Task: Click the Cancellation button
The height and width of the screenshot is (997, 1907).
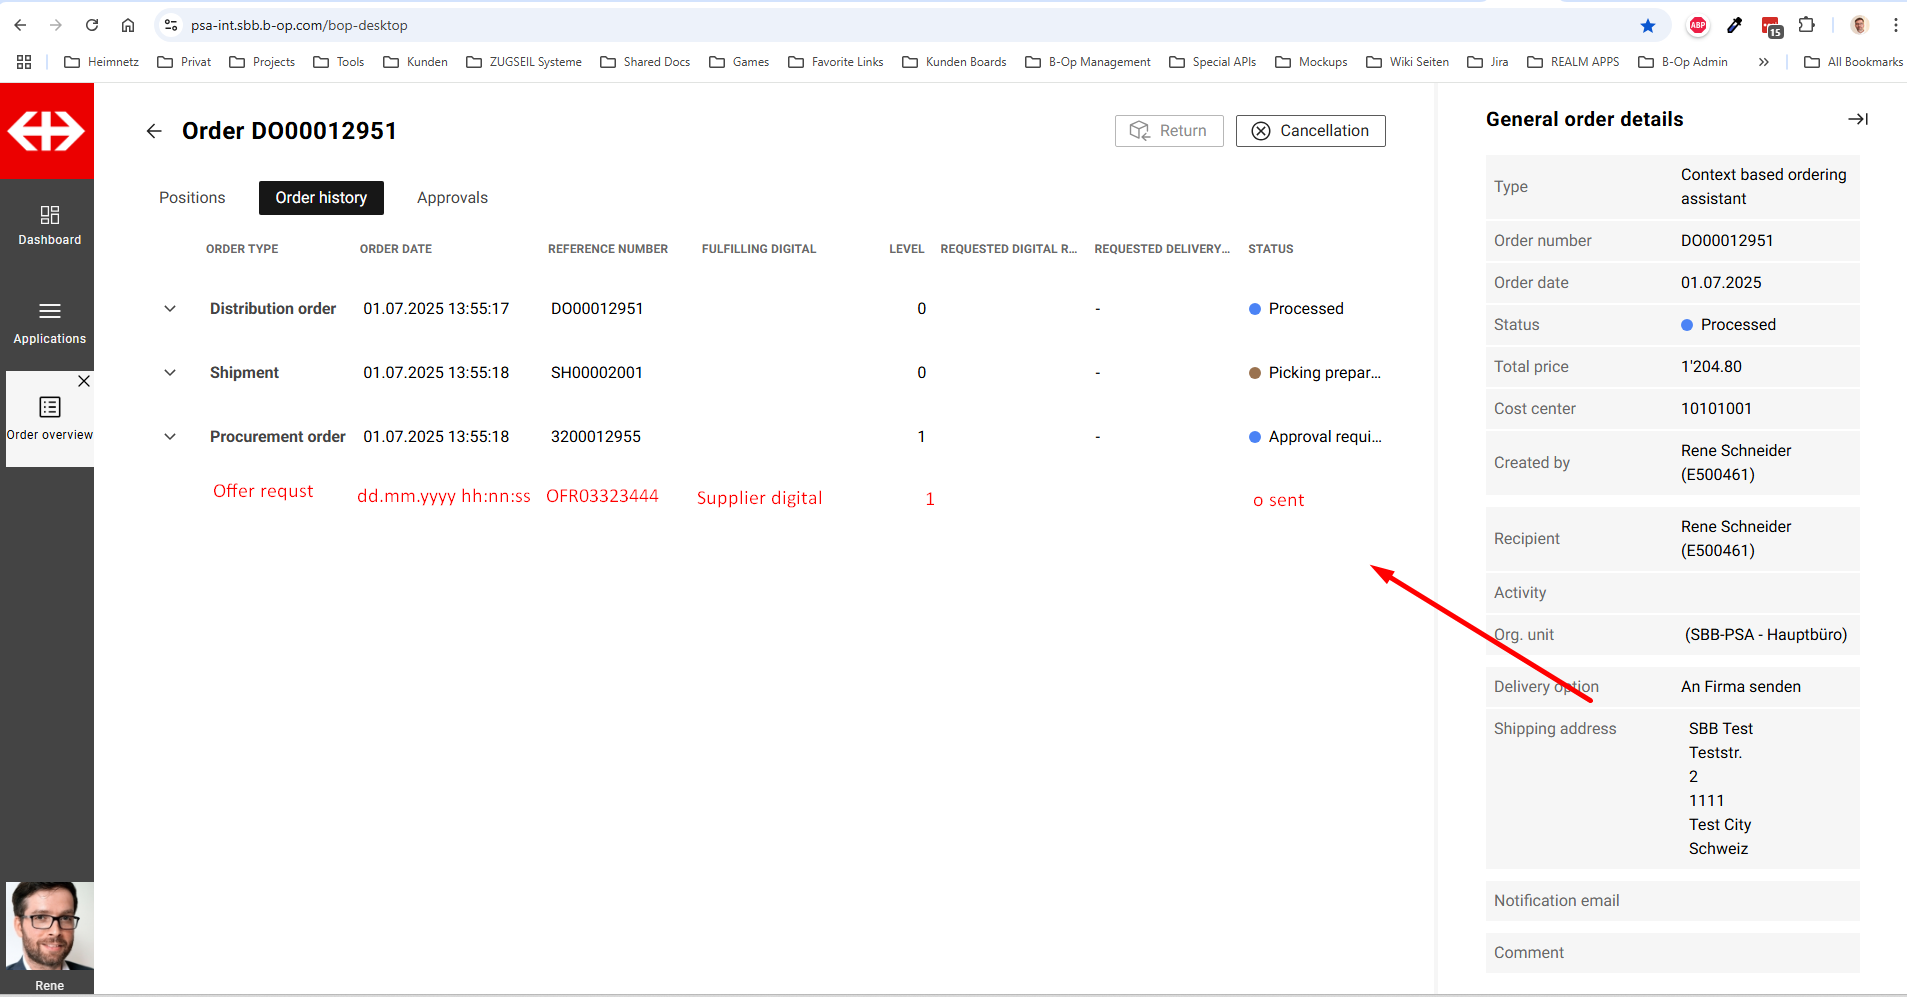Action: (x=1310, y=131)
